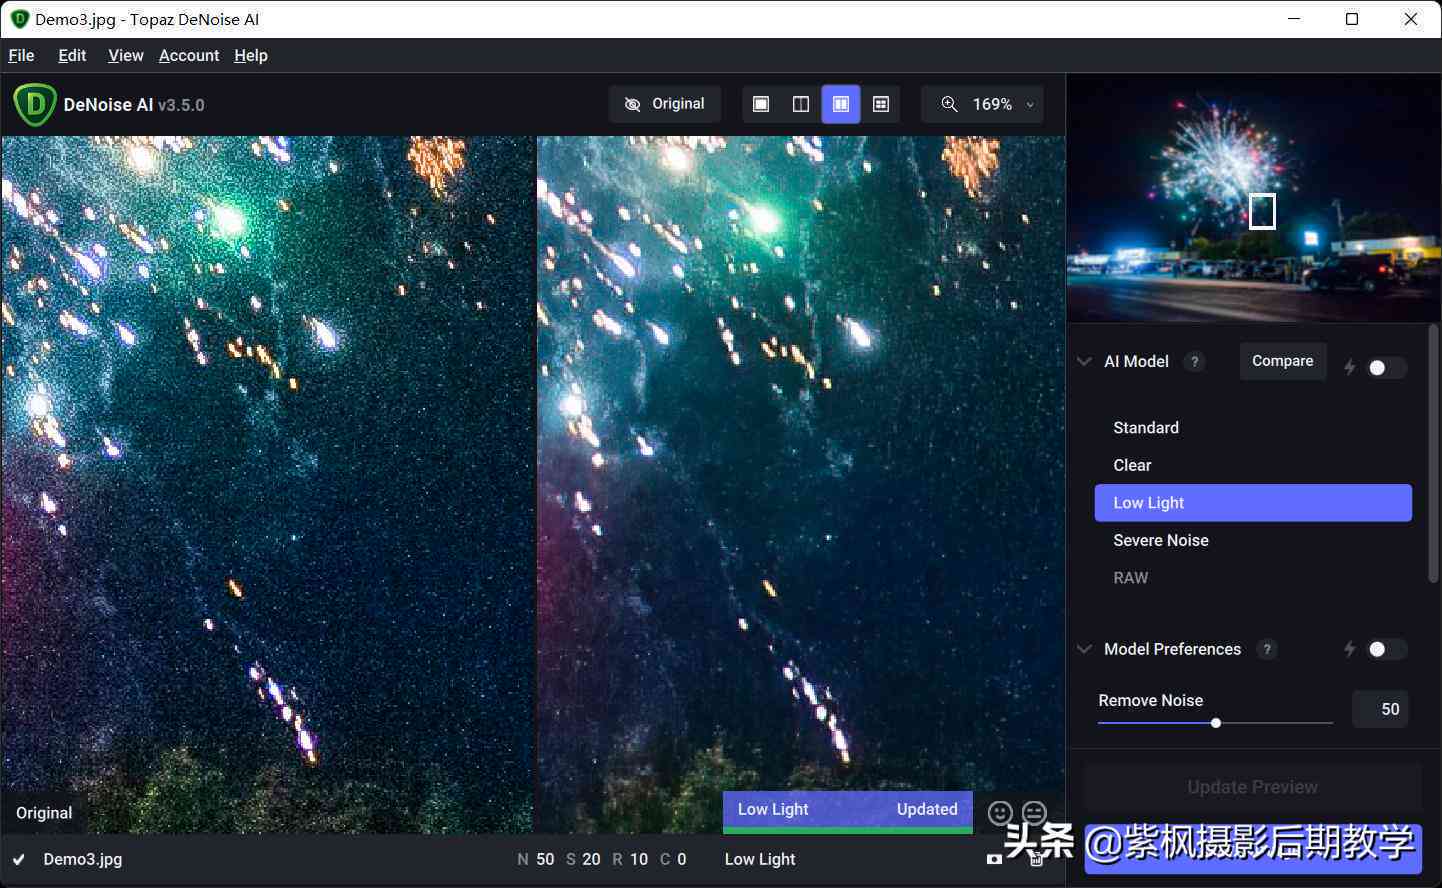Screen dimensions: 1442x888
Task: Toggle the Demo3.jpg checkmark
Action: [x=19, y=859]
